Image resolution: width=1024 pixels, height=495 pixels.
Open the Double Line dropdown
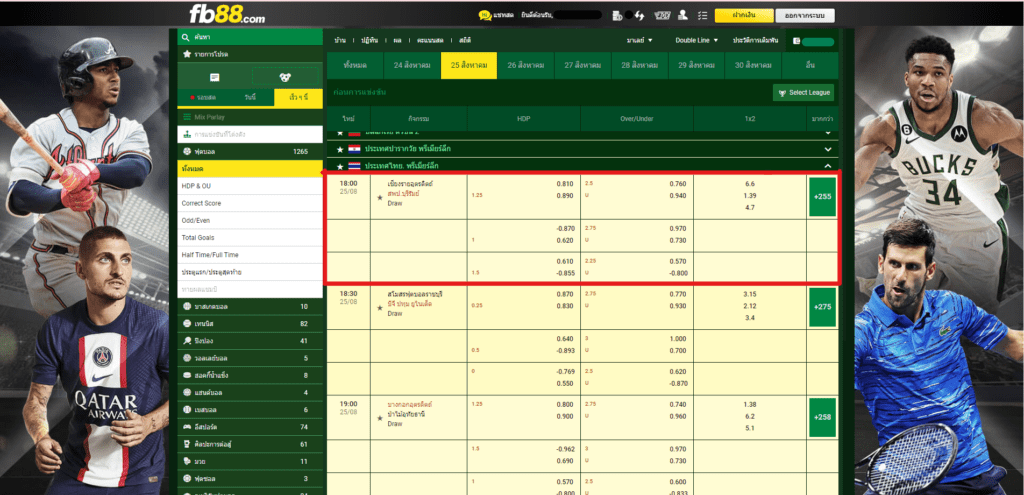click(697, 40)
